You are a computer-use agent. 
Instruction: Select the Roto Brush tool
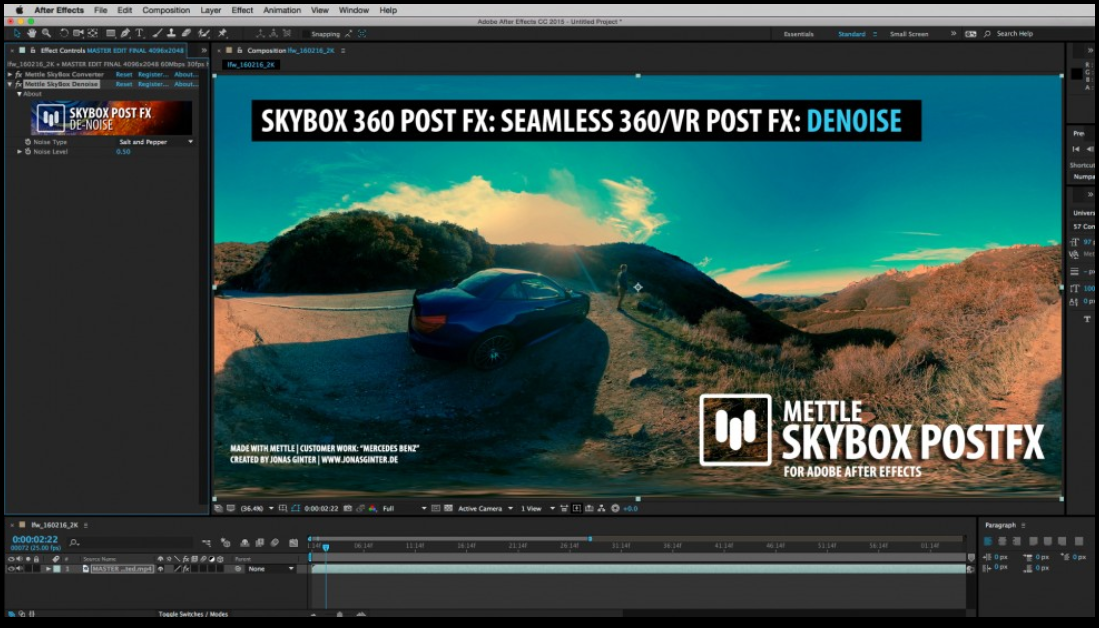coord(204,34)
